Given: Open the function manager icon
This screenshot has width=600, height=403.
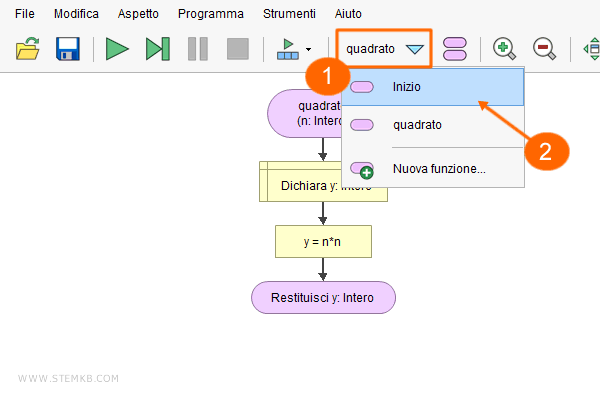Looking at the screenshot, I should (x=455, y=48).
